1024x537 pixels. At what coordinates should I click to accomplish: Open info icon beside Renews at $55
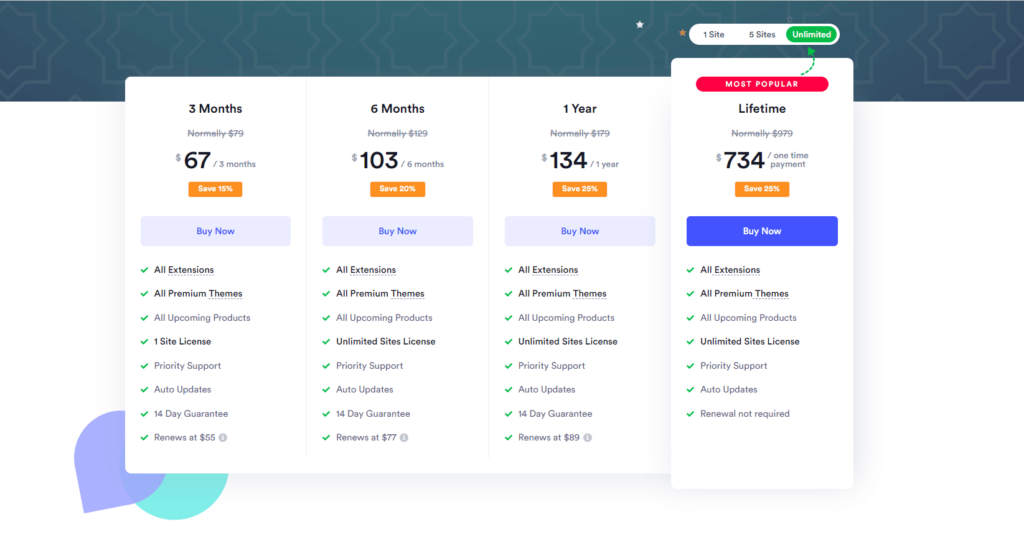[223, 438]
